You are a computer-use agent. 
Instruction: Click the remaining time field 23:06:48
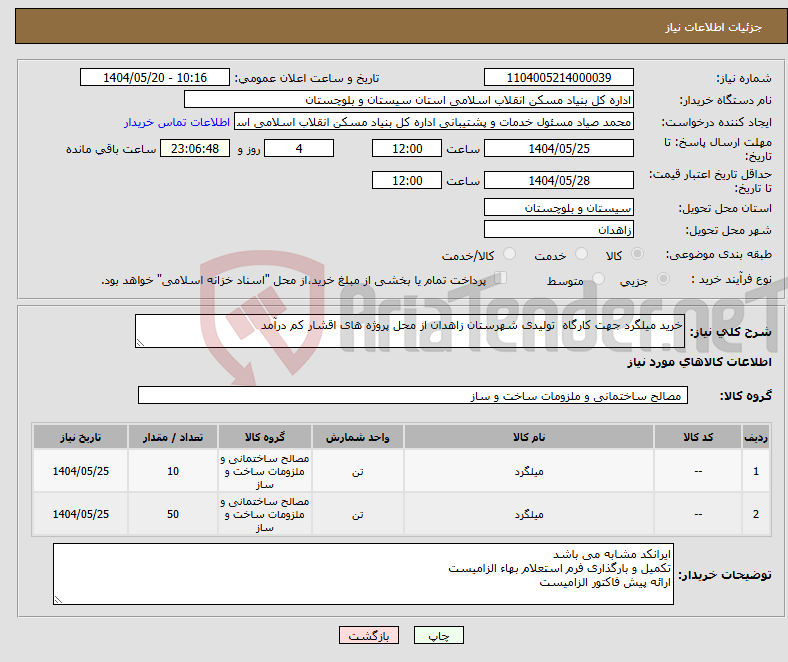(x=195, y=148)
